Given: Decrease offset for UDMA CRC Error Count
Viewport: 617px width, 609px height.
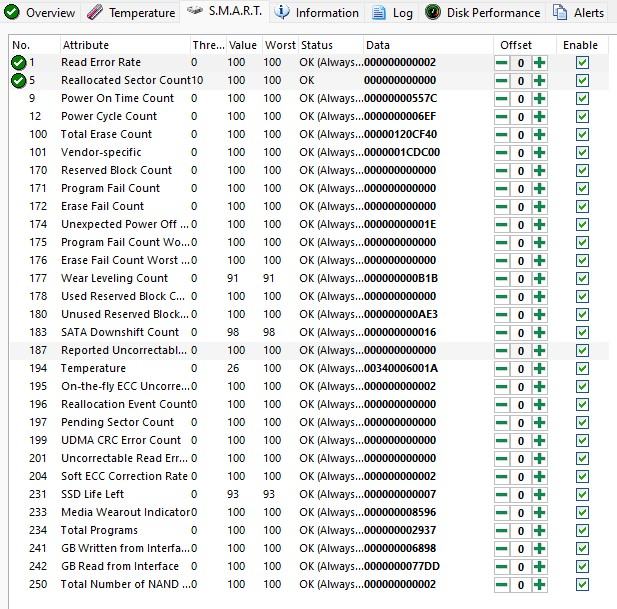Looking at the screenshot, I should [501, 441].
